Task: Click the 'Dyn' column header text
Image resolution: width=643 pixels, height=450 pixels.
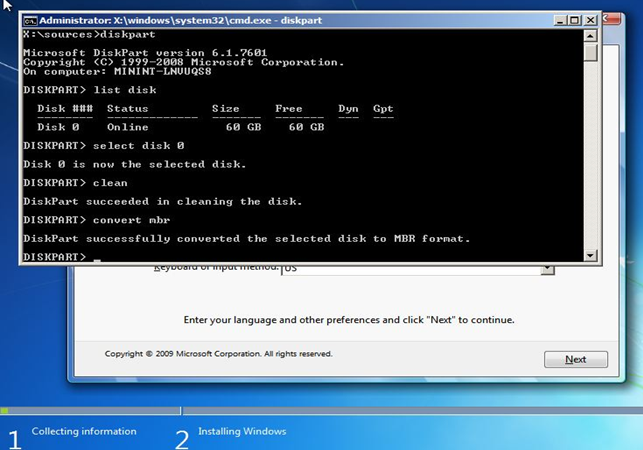Action: tap(348, 109)
